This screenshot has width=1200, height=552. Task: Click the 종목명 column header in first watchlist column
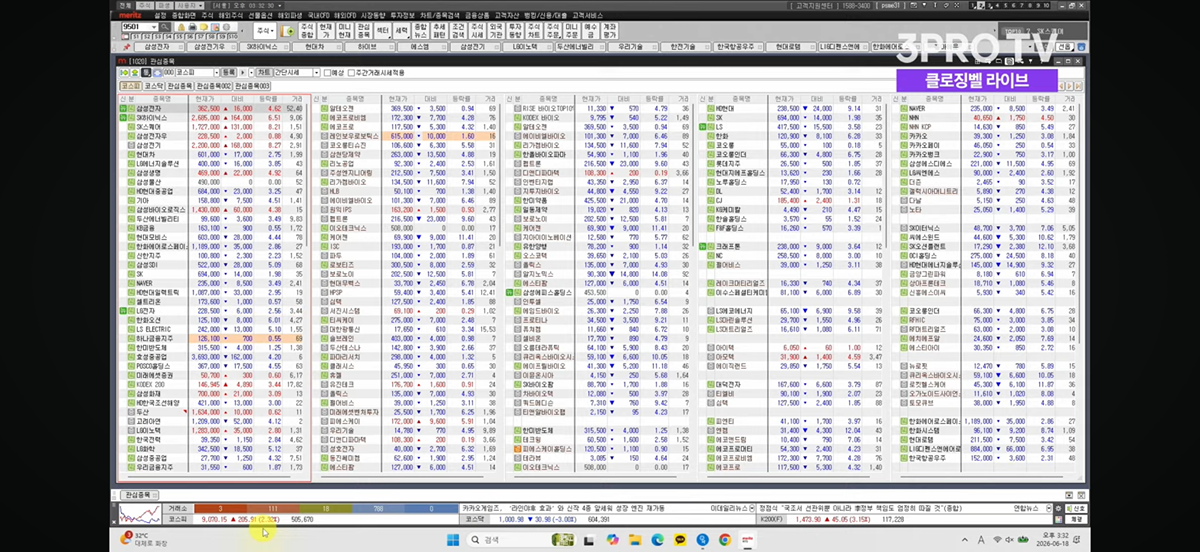point(161,99)
